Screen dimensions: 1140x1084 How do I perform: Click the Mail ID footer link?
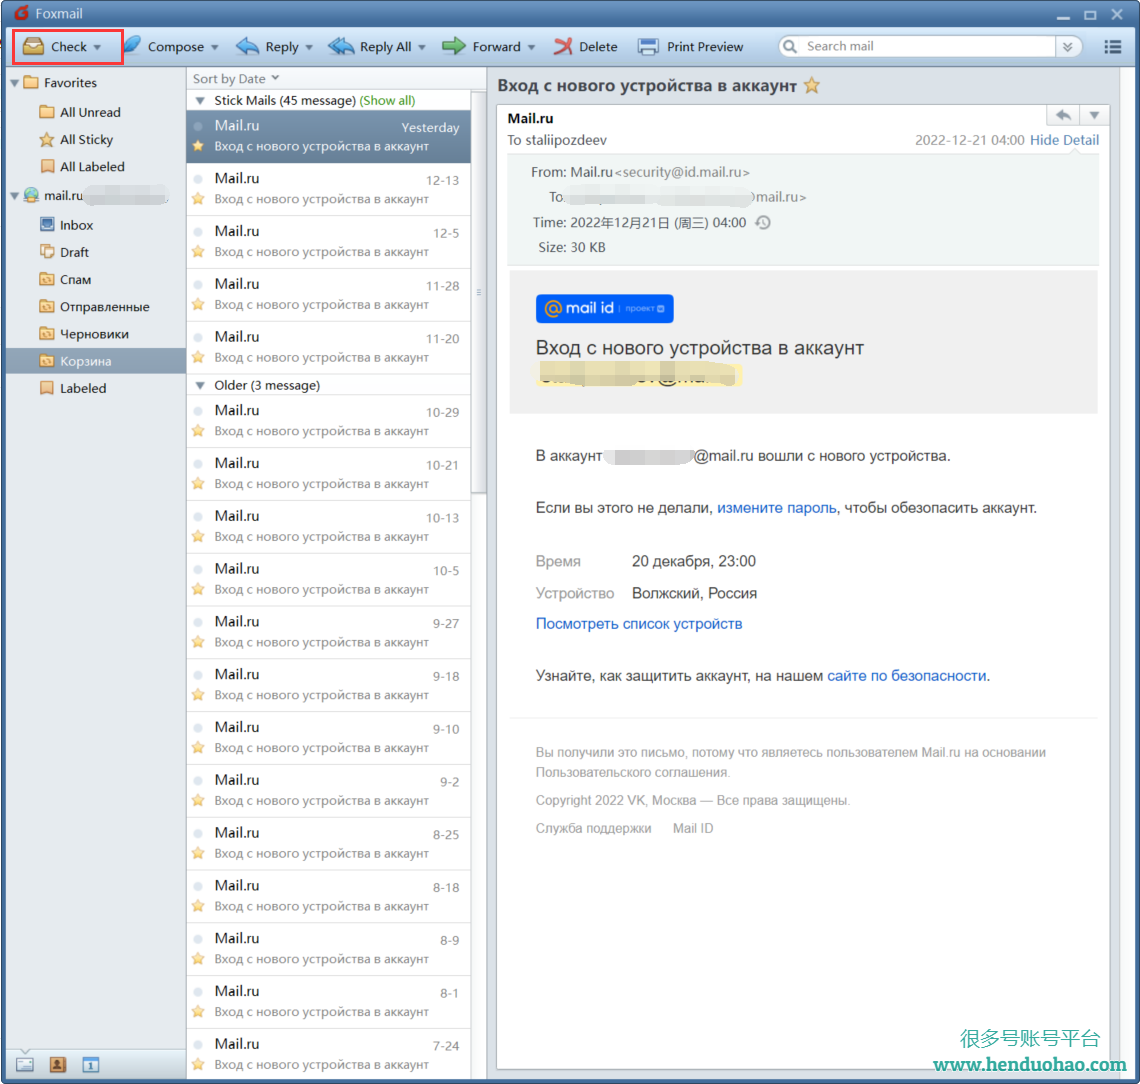693,828
